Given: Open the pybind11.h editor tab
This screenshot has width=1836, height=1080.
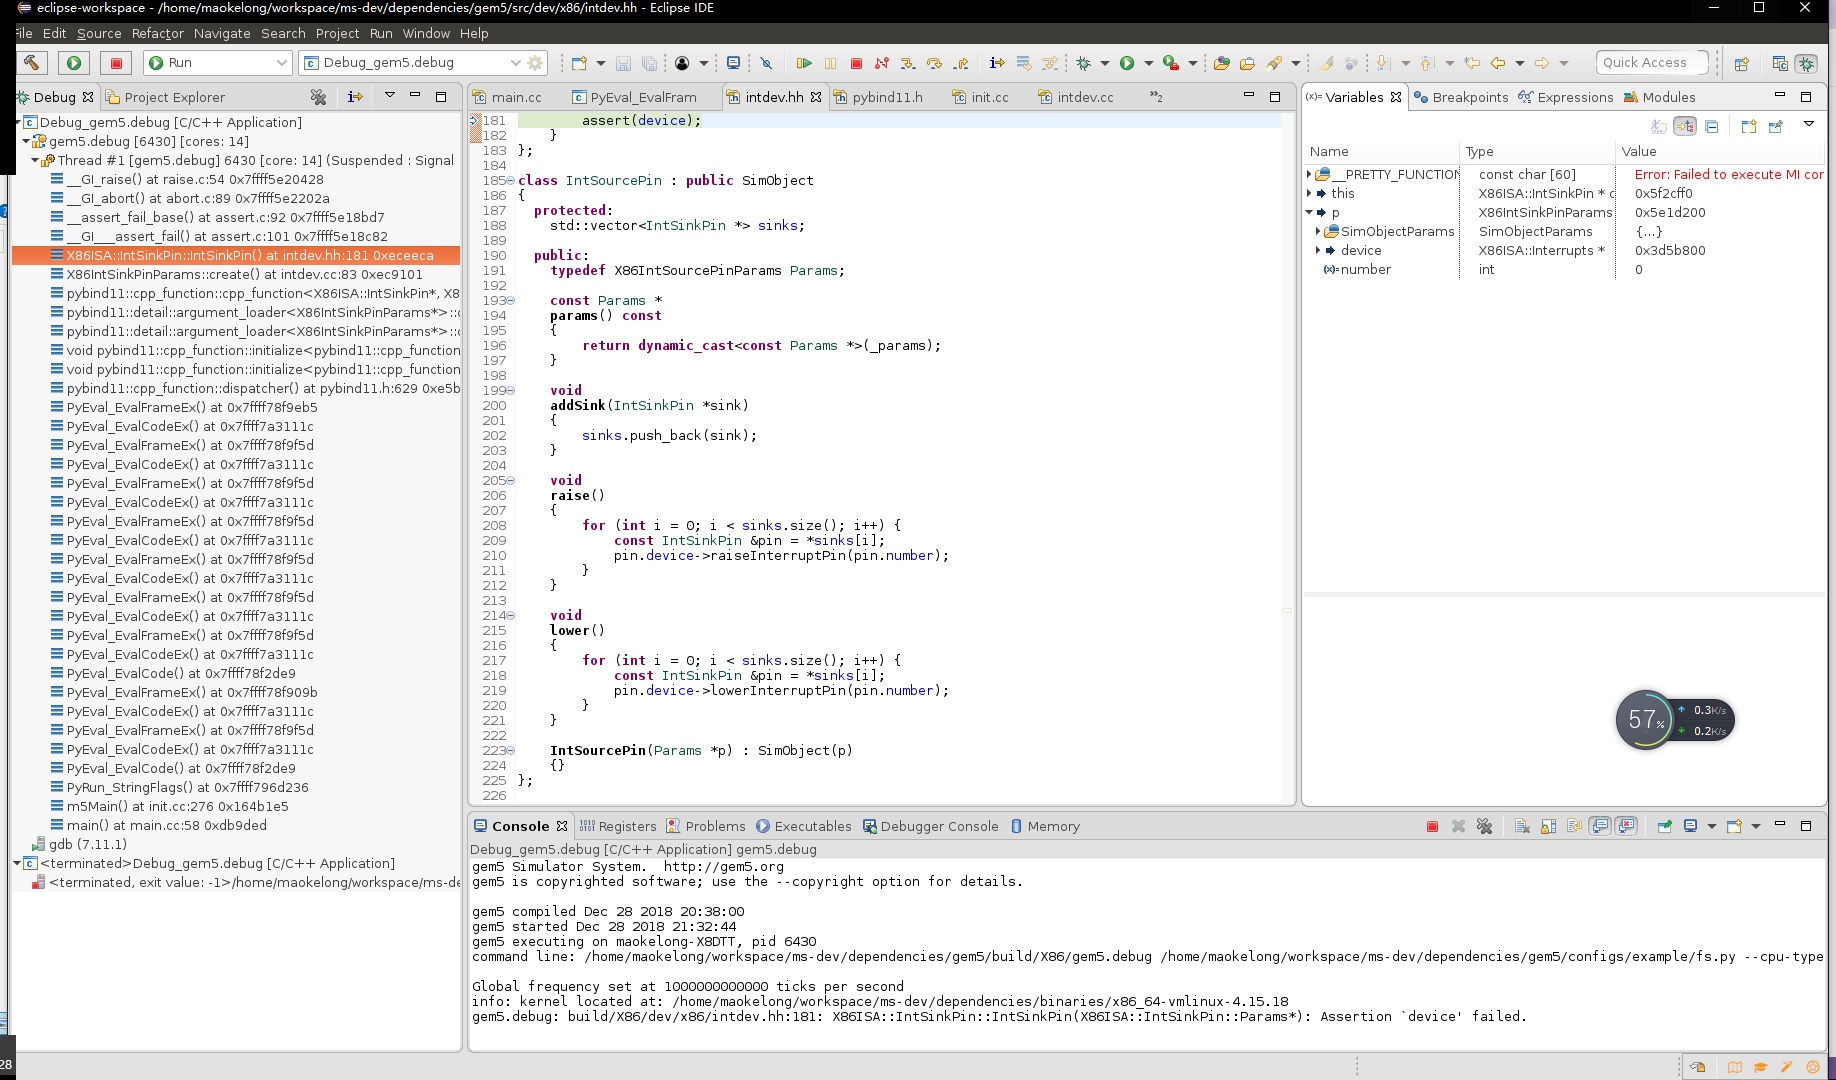Looking at the screenshot, I should [x=886, y=97].
